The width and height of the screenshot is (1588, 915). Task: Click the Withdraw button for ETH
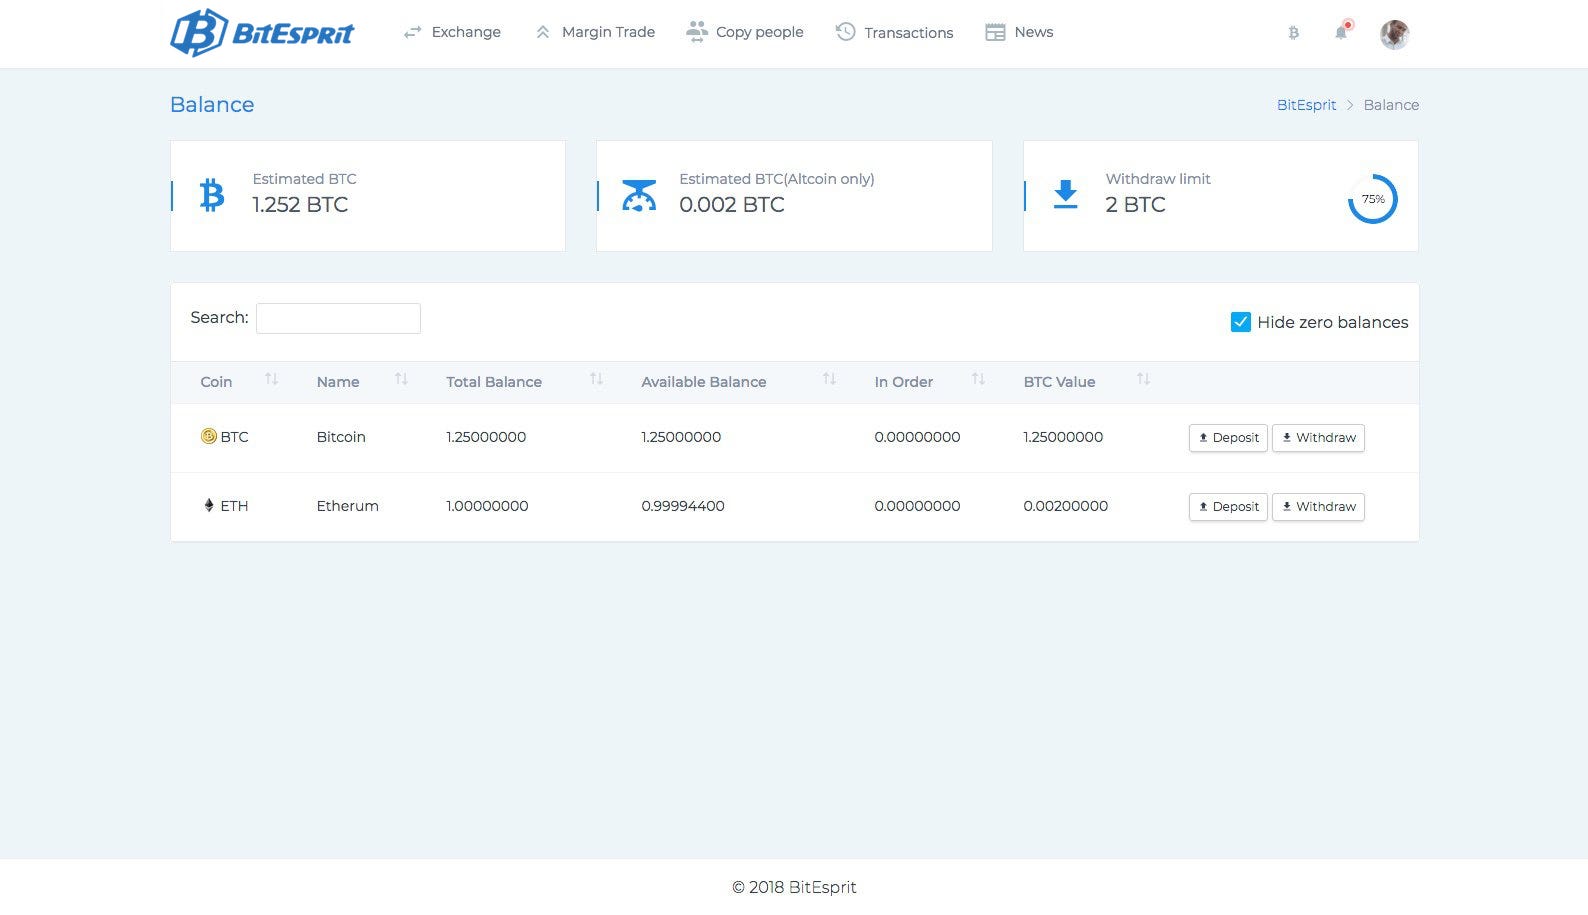(x=1318, y=507)
